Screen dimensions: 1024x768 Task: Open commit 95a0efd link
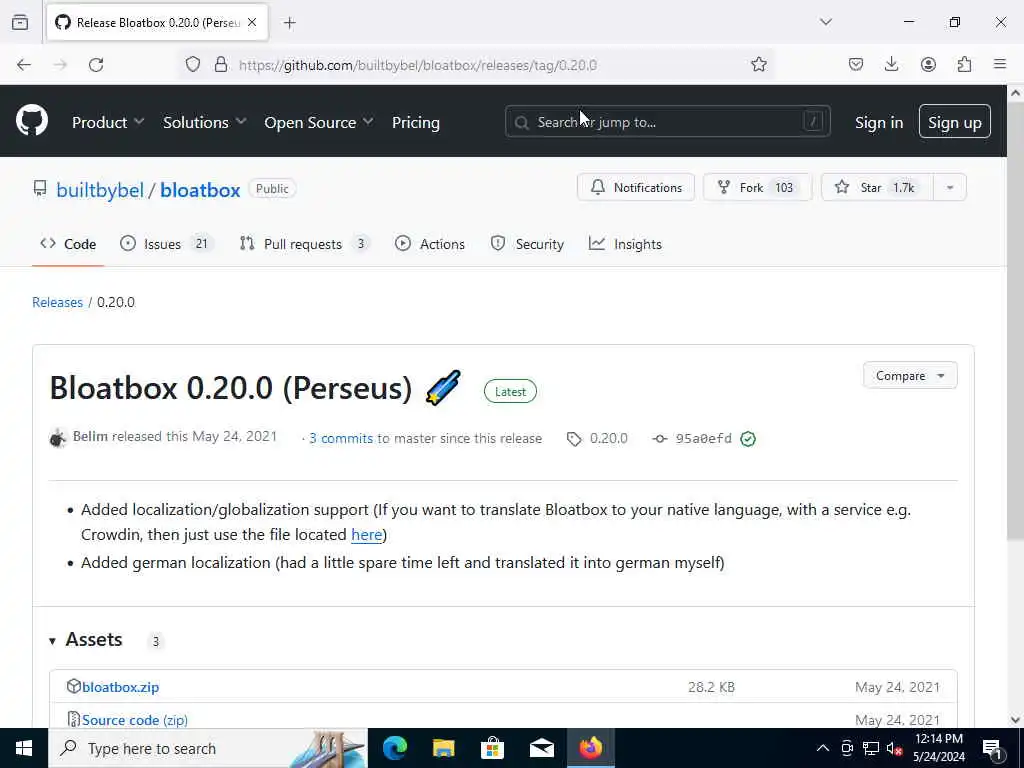coord(703,438)
